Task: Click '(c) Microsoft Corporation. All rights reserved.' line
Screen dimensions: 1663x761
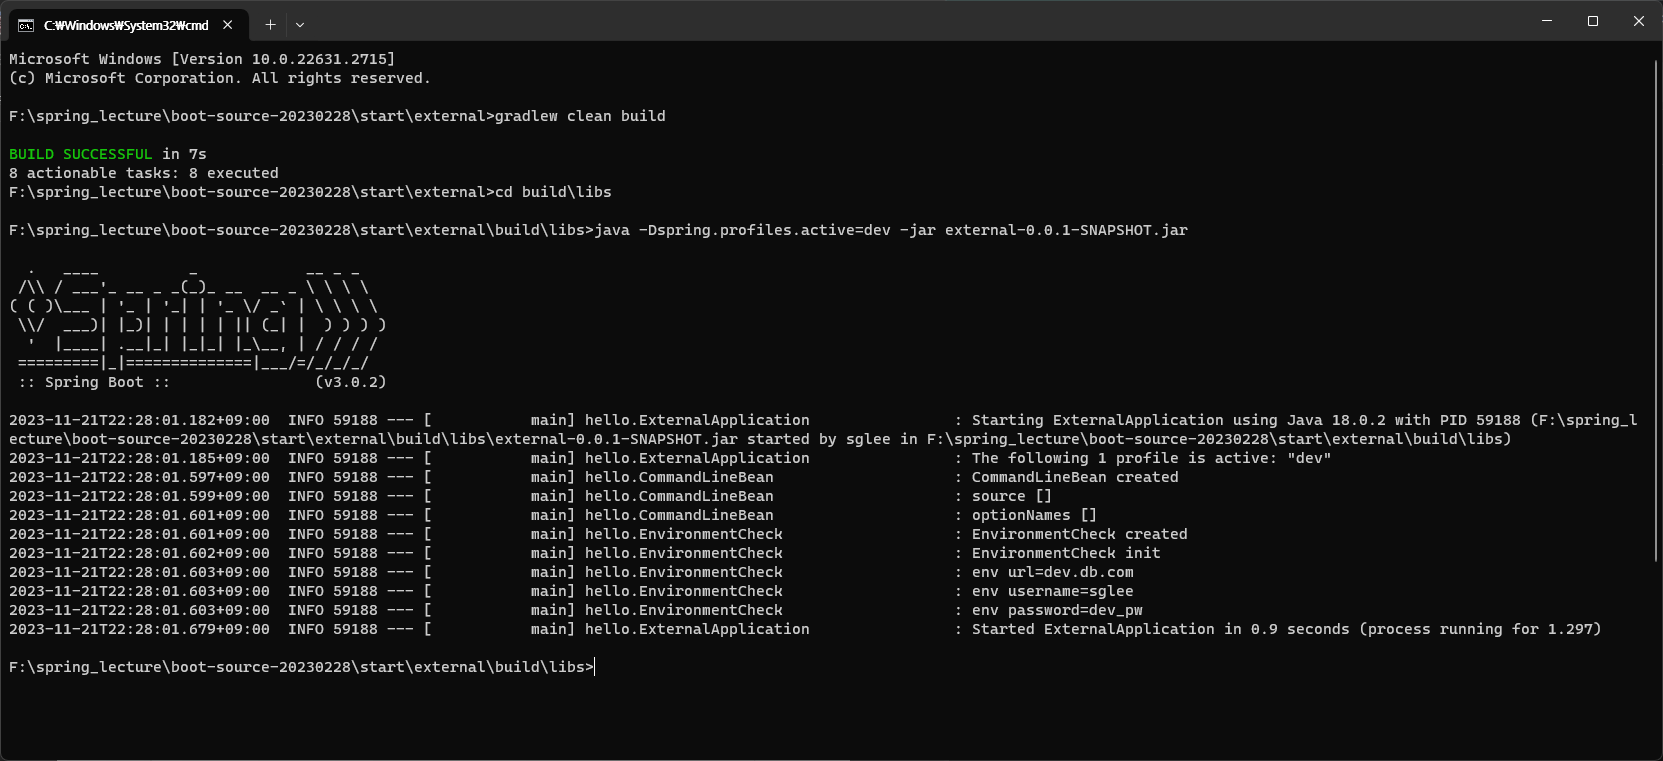Action: pos(220,78)
